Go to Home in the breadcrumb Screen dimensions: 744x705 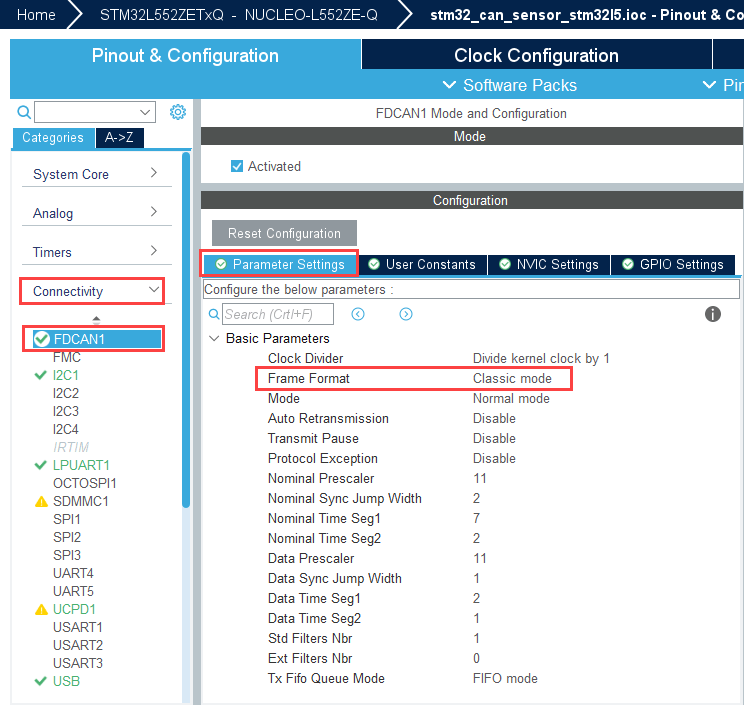(x=36, y=15)
